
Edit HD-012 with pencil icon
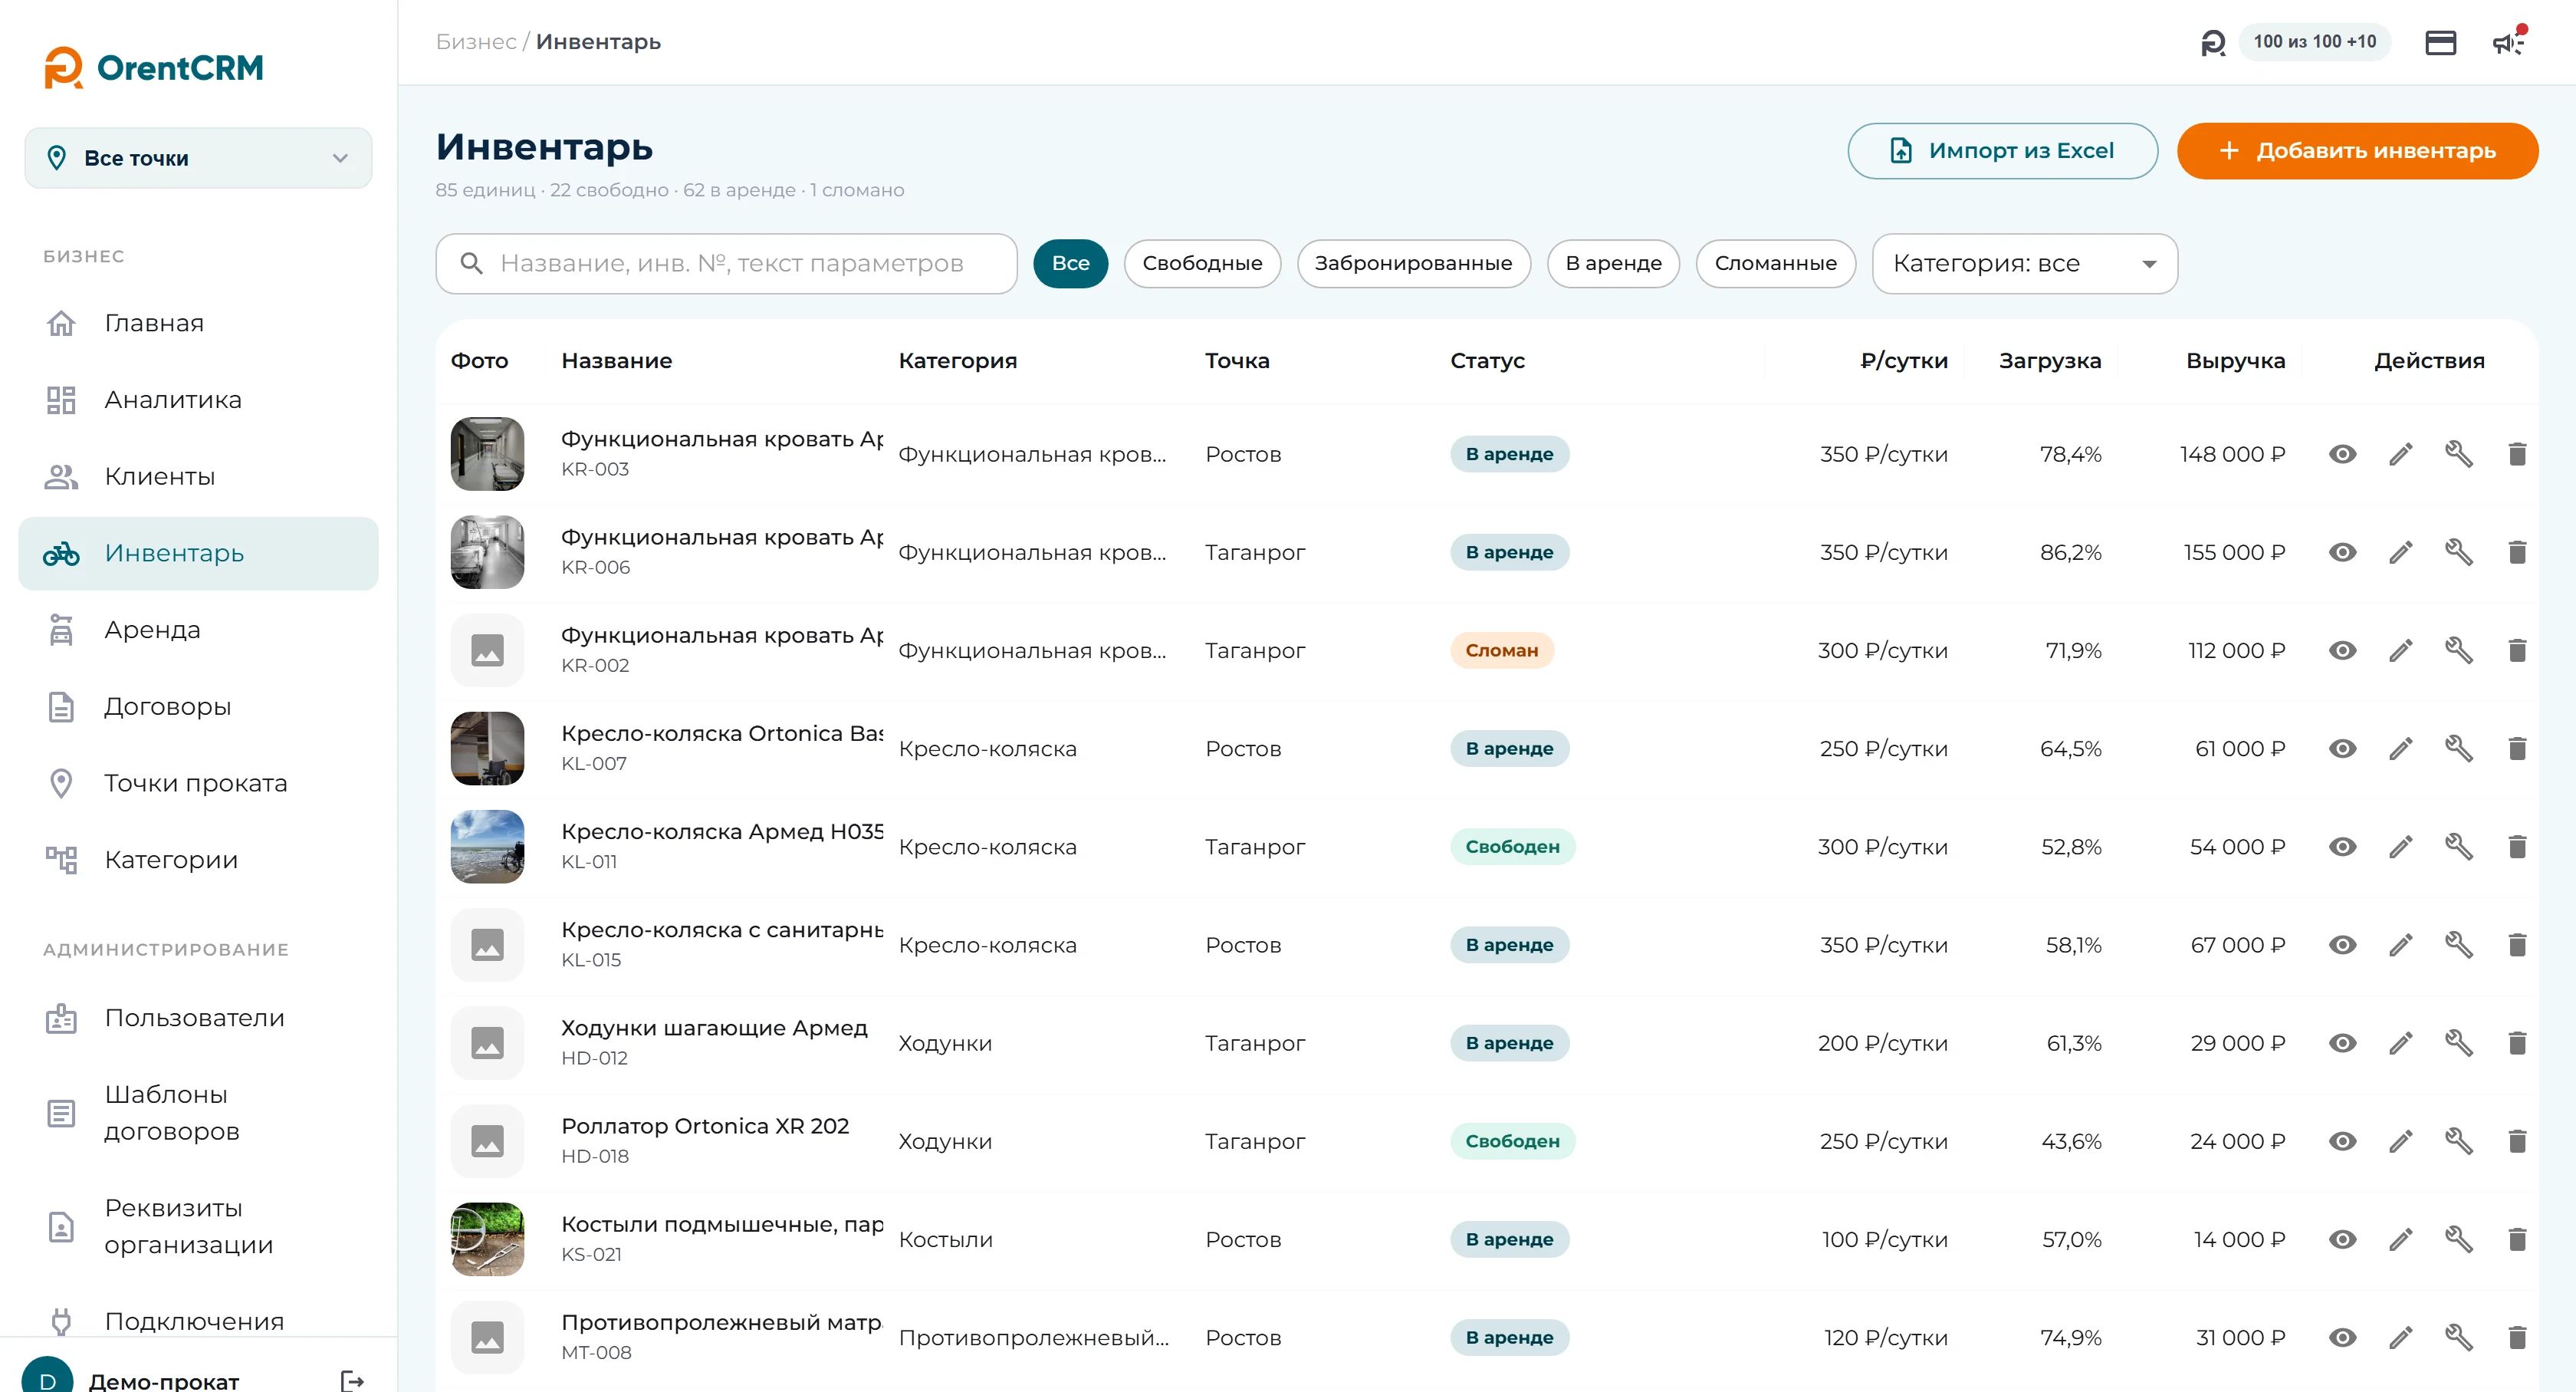(2400, 1043)
